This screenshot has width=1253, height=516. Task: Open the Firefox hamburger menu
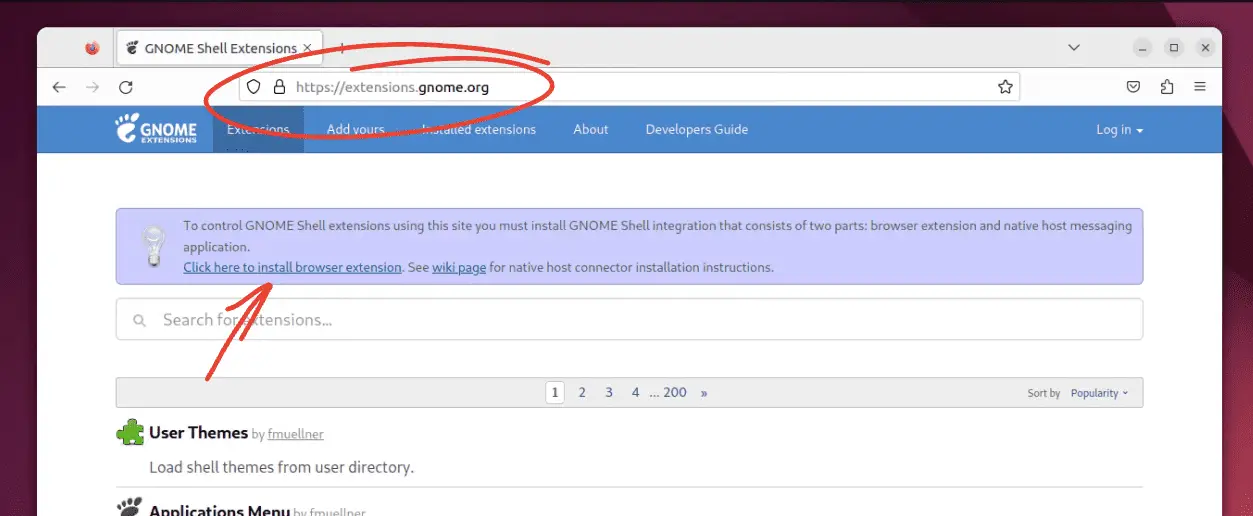point(1200,87)
